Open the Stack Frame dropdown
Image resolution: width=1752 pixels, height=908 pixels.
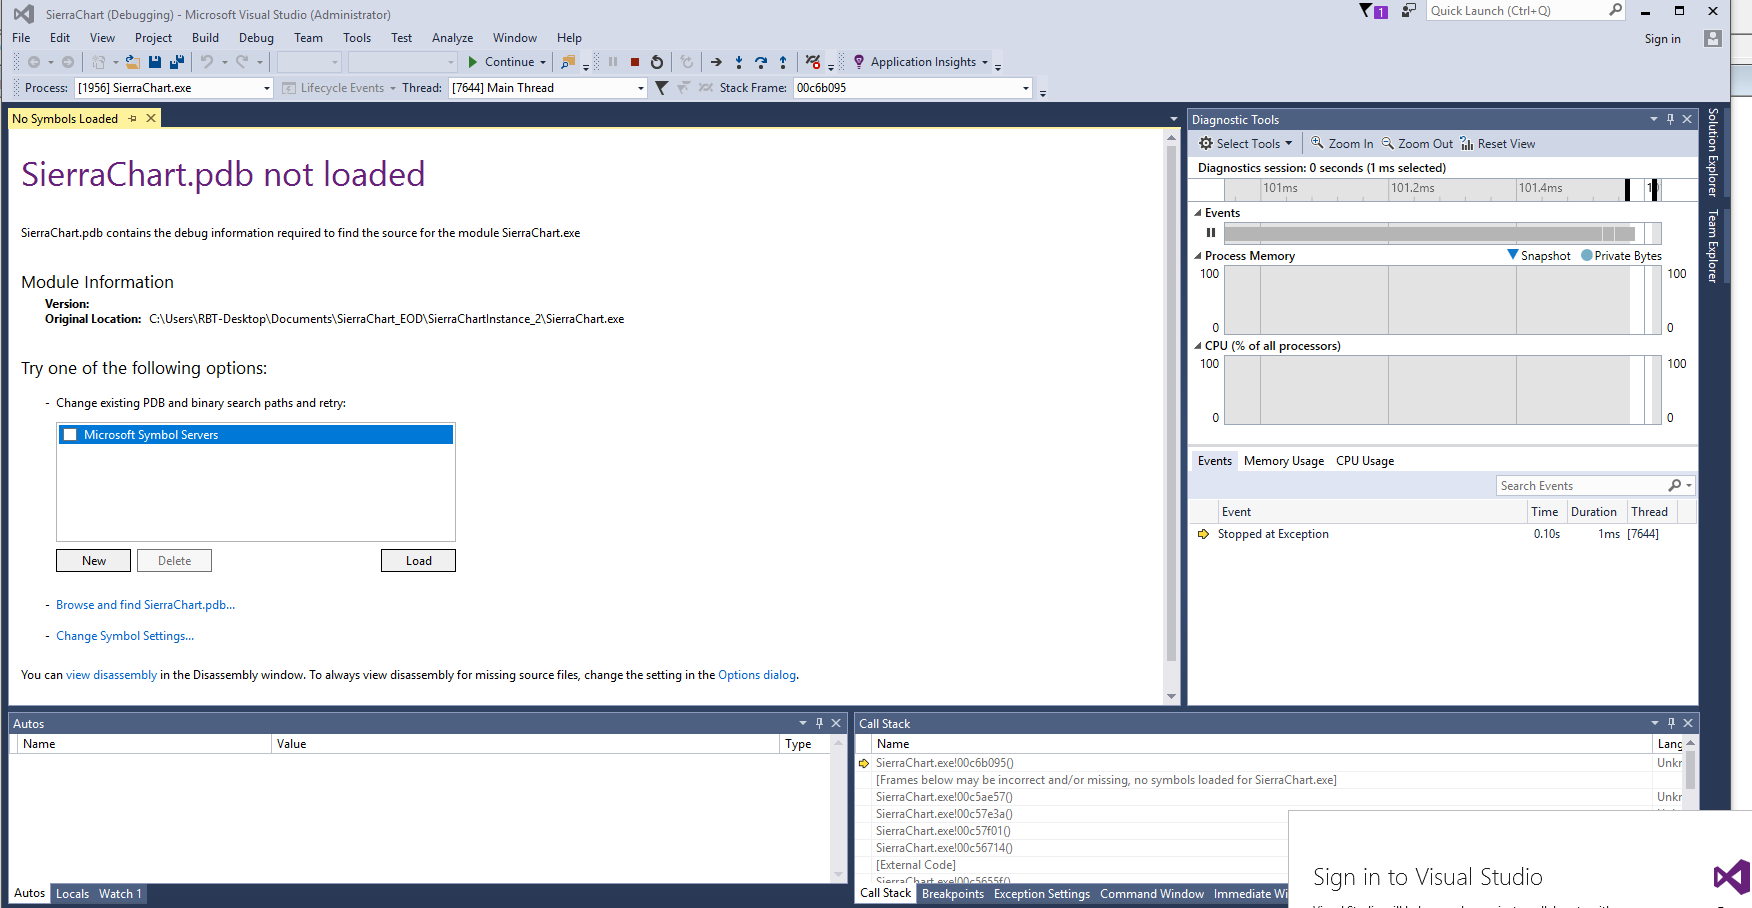pyautogui.click(x=1025, y=88)
